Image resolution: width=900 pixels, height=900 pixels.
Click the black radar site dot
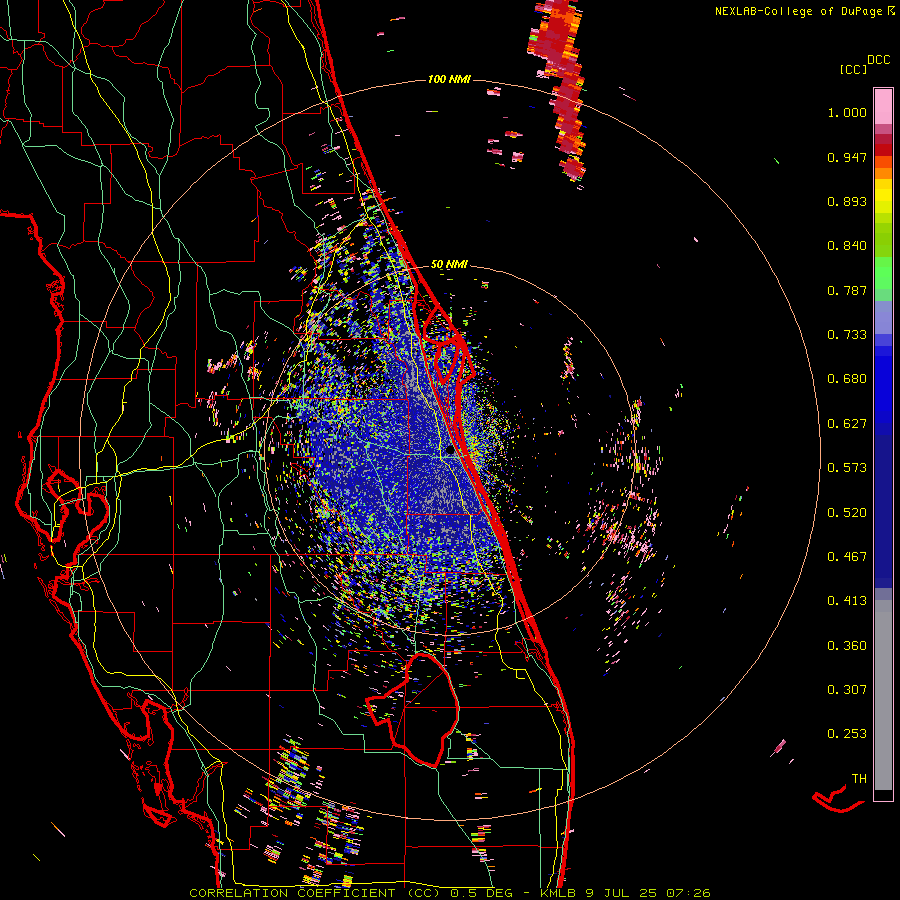451,451
